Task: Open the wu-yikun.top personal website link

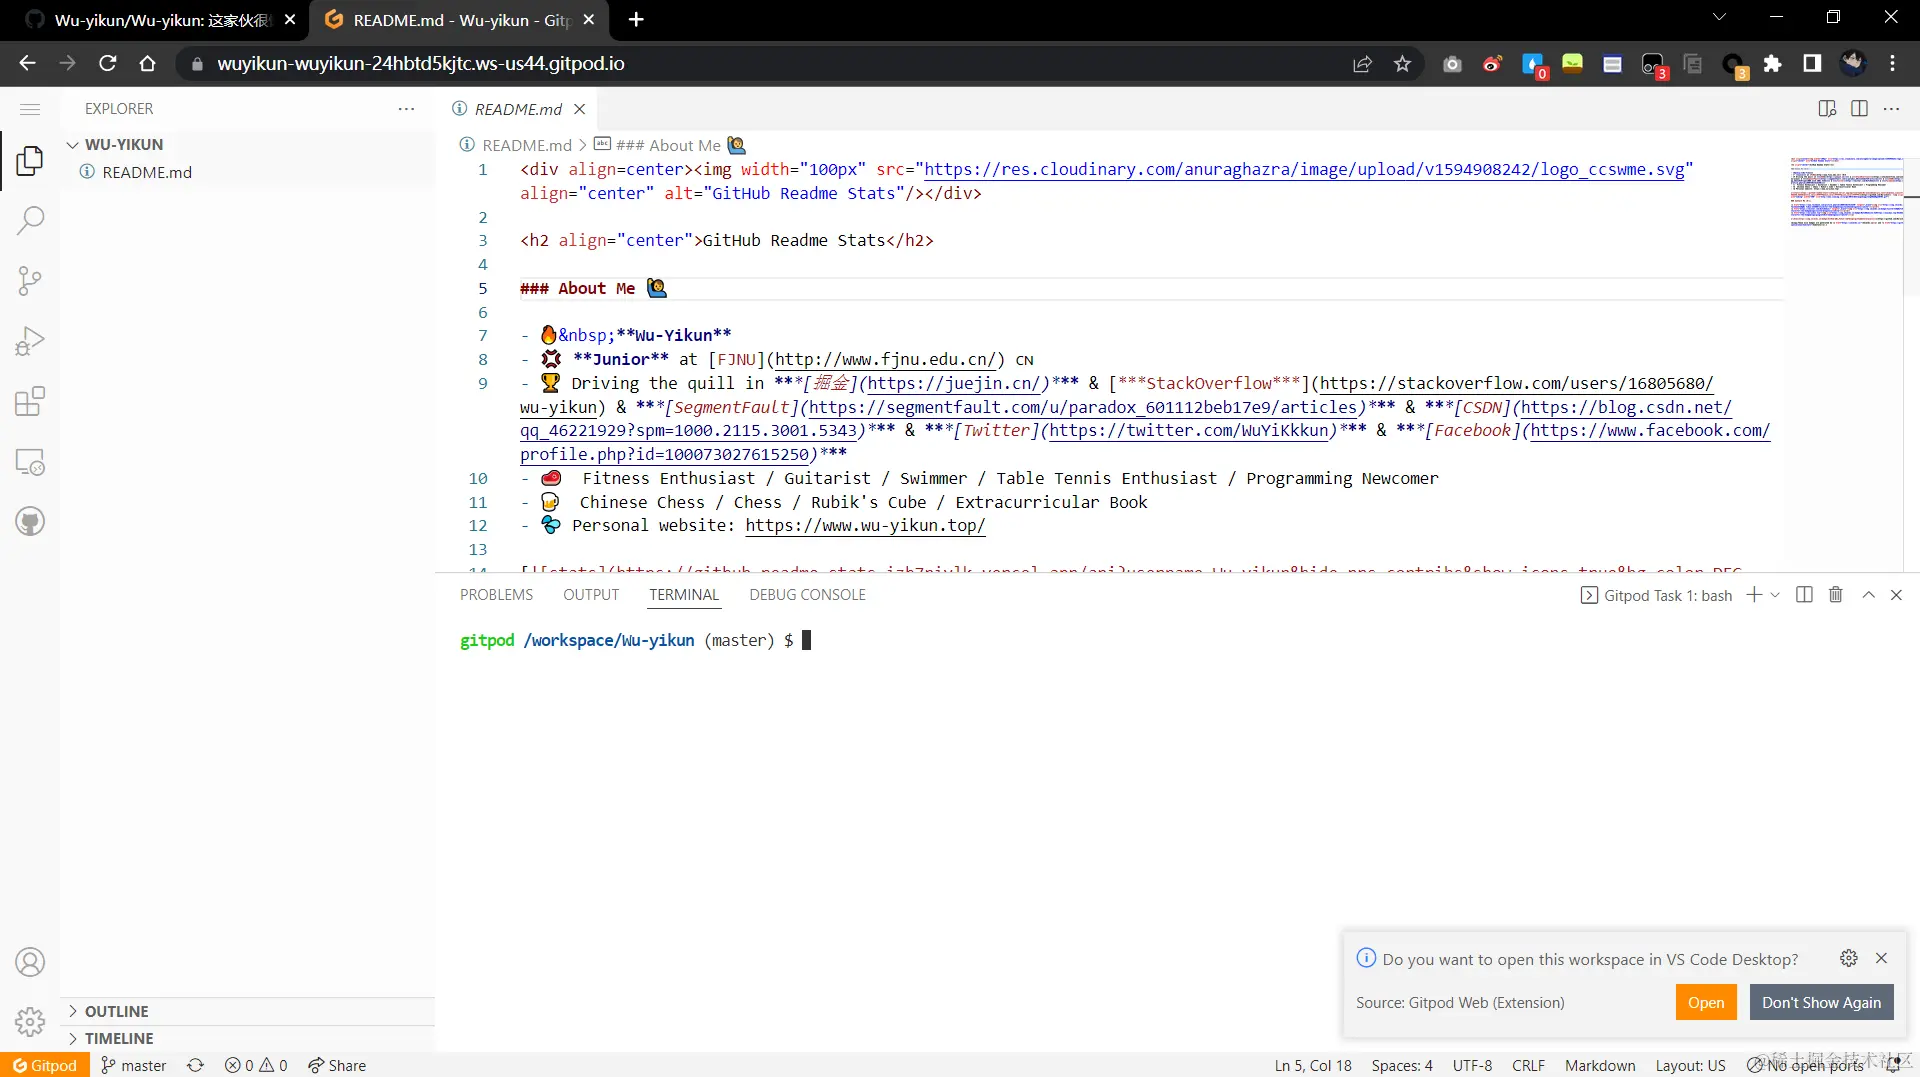Action: tap(865, 525)
